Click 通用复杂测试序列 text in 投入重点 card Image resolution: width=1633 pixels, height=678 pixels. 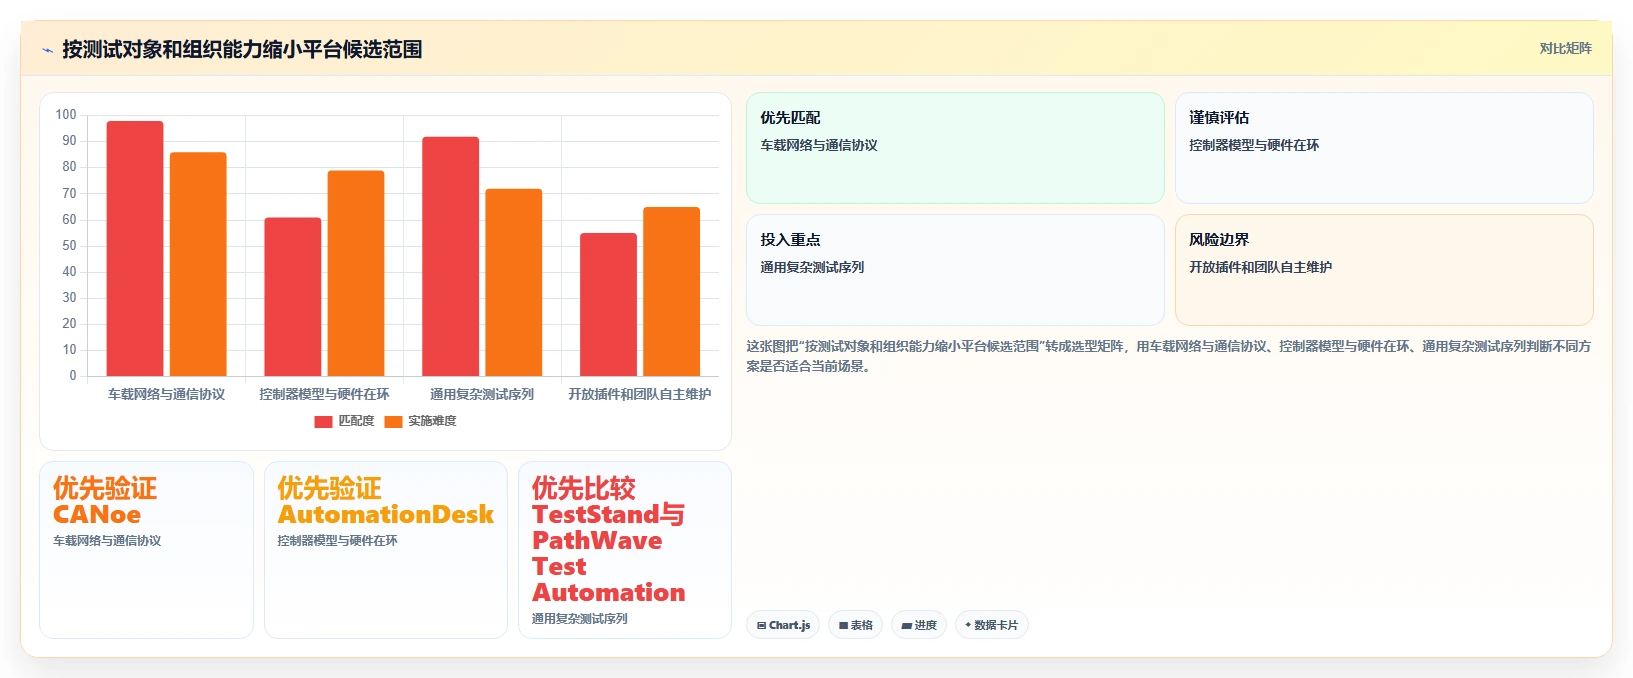click(x=812, y=267)
